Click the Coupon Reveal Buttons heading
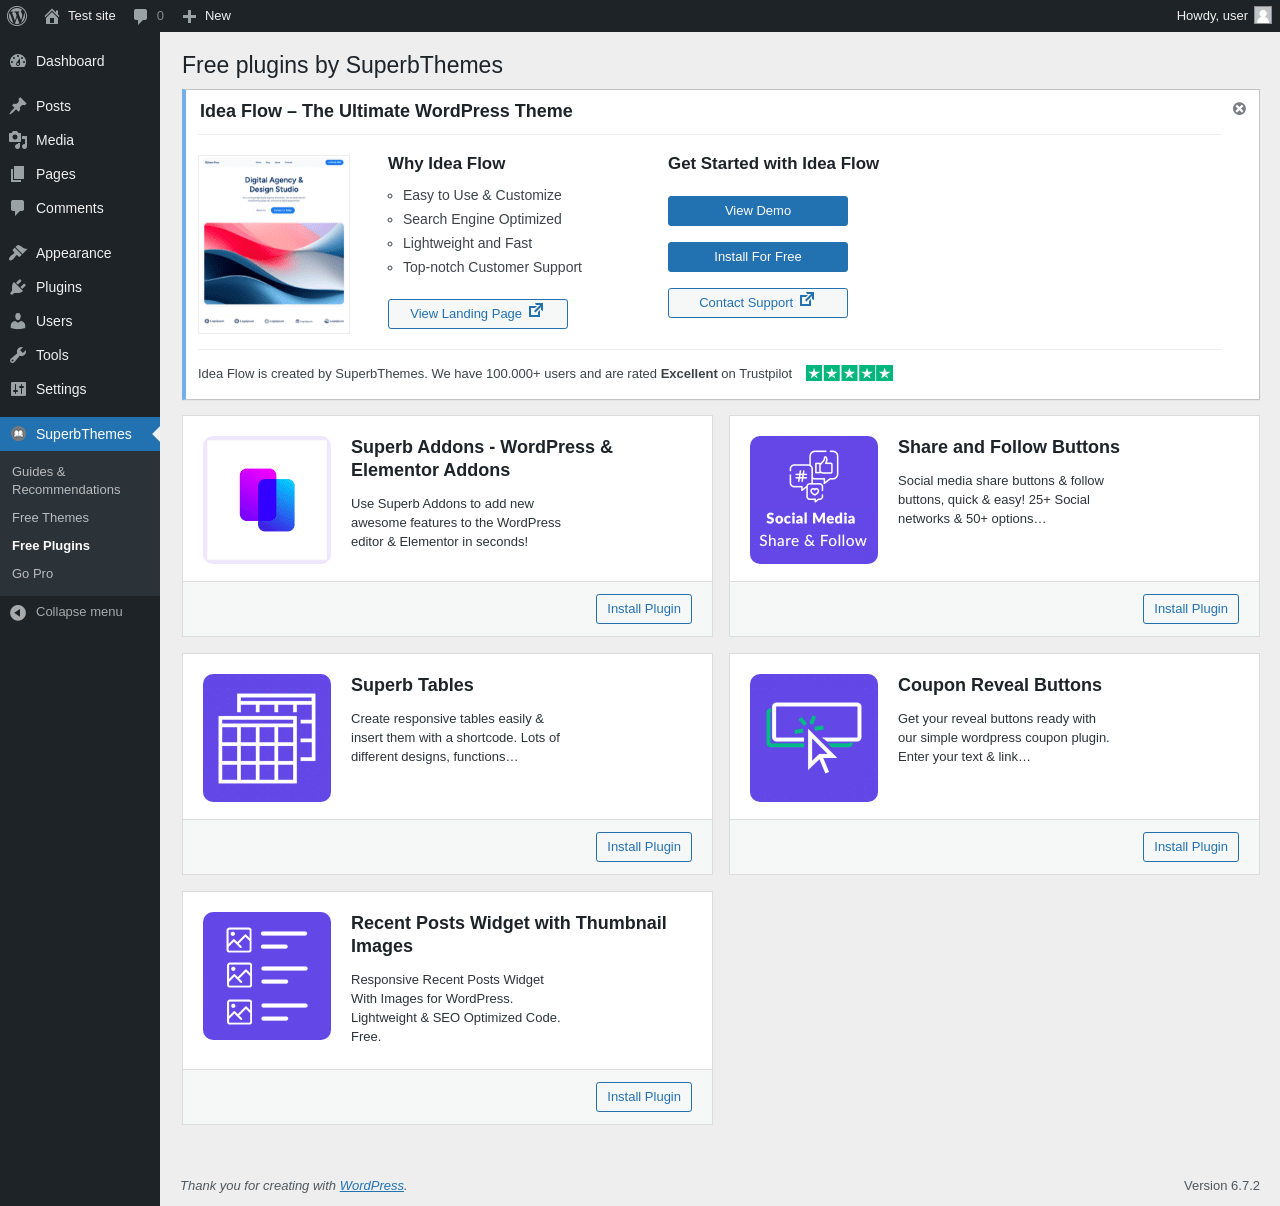 point(1000,685)
